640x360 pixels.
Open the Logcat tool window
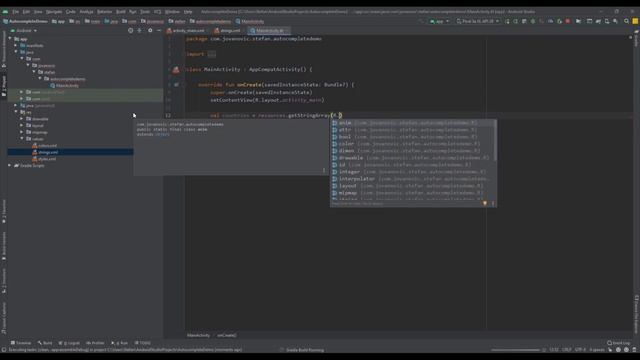point(69,343)
